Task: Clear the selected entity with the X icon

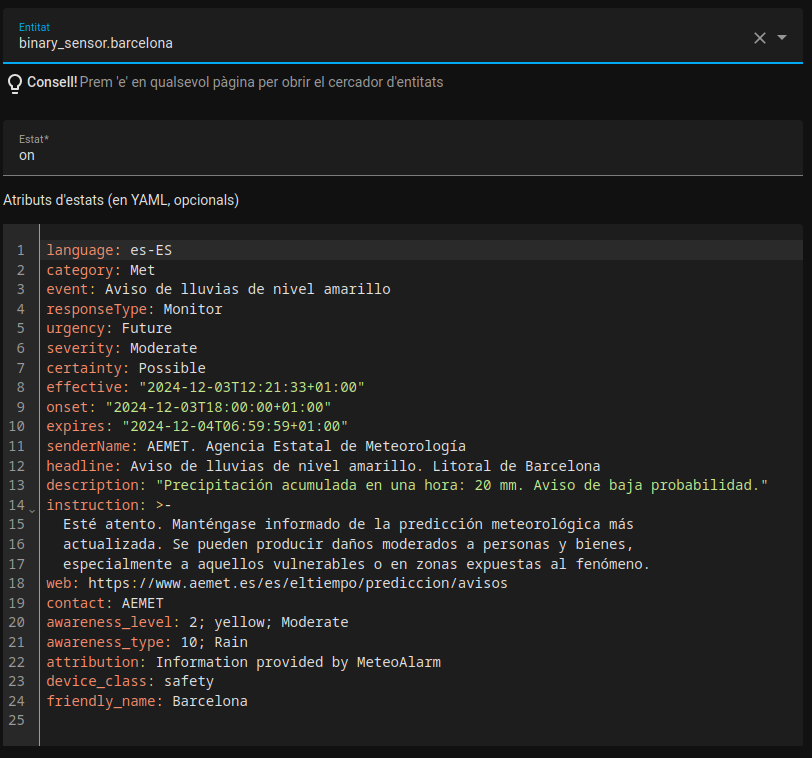Action: 759,38
